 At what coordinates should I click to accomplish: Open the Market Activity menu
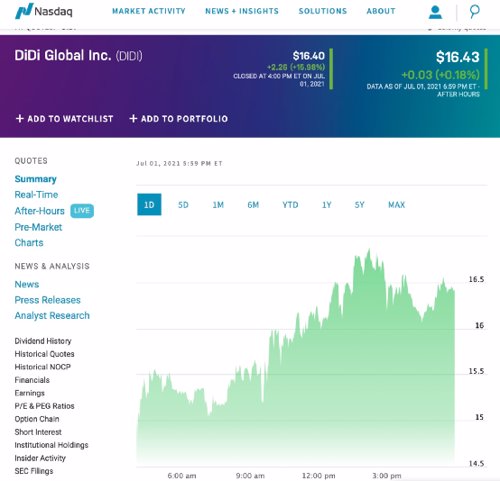149,11
